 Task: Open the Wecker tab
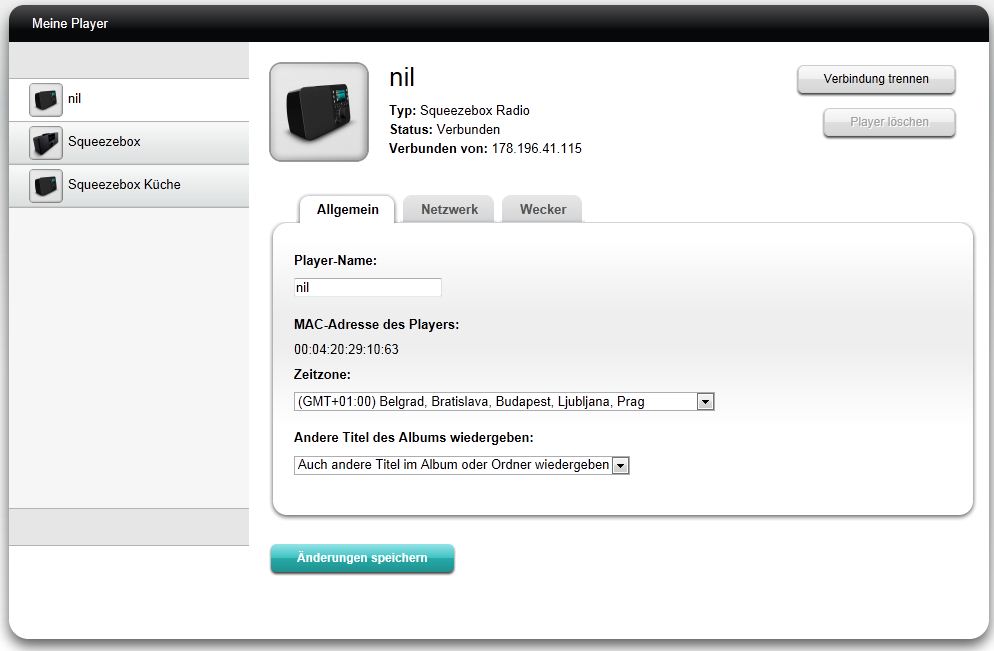tap(542, 209)
